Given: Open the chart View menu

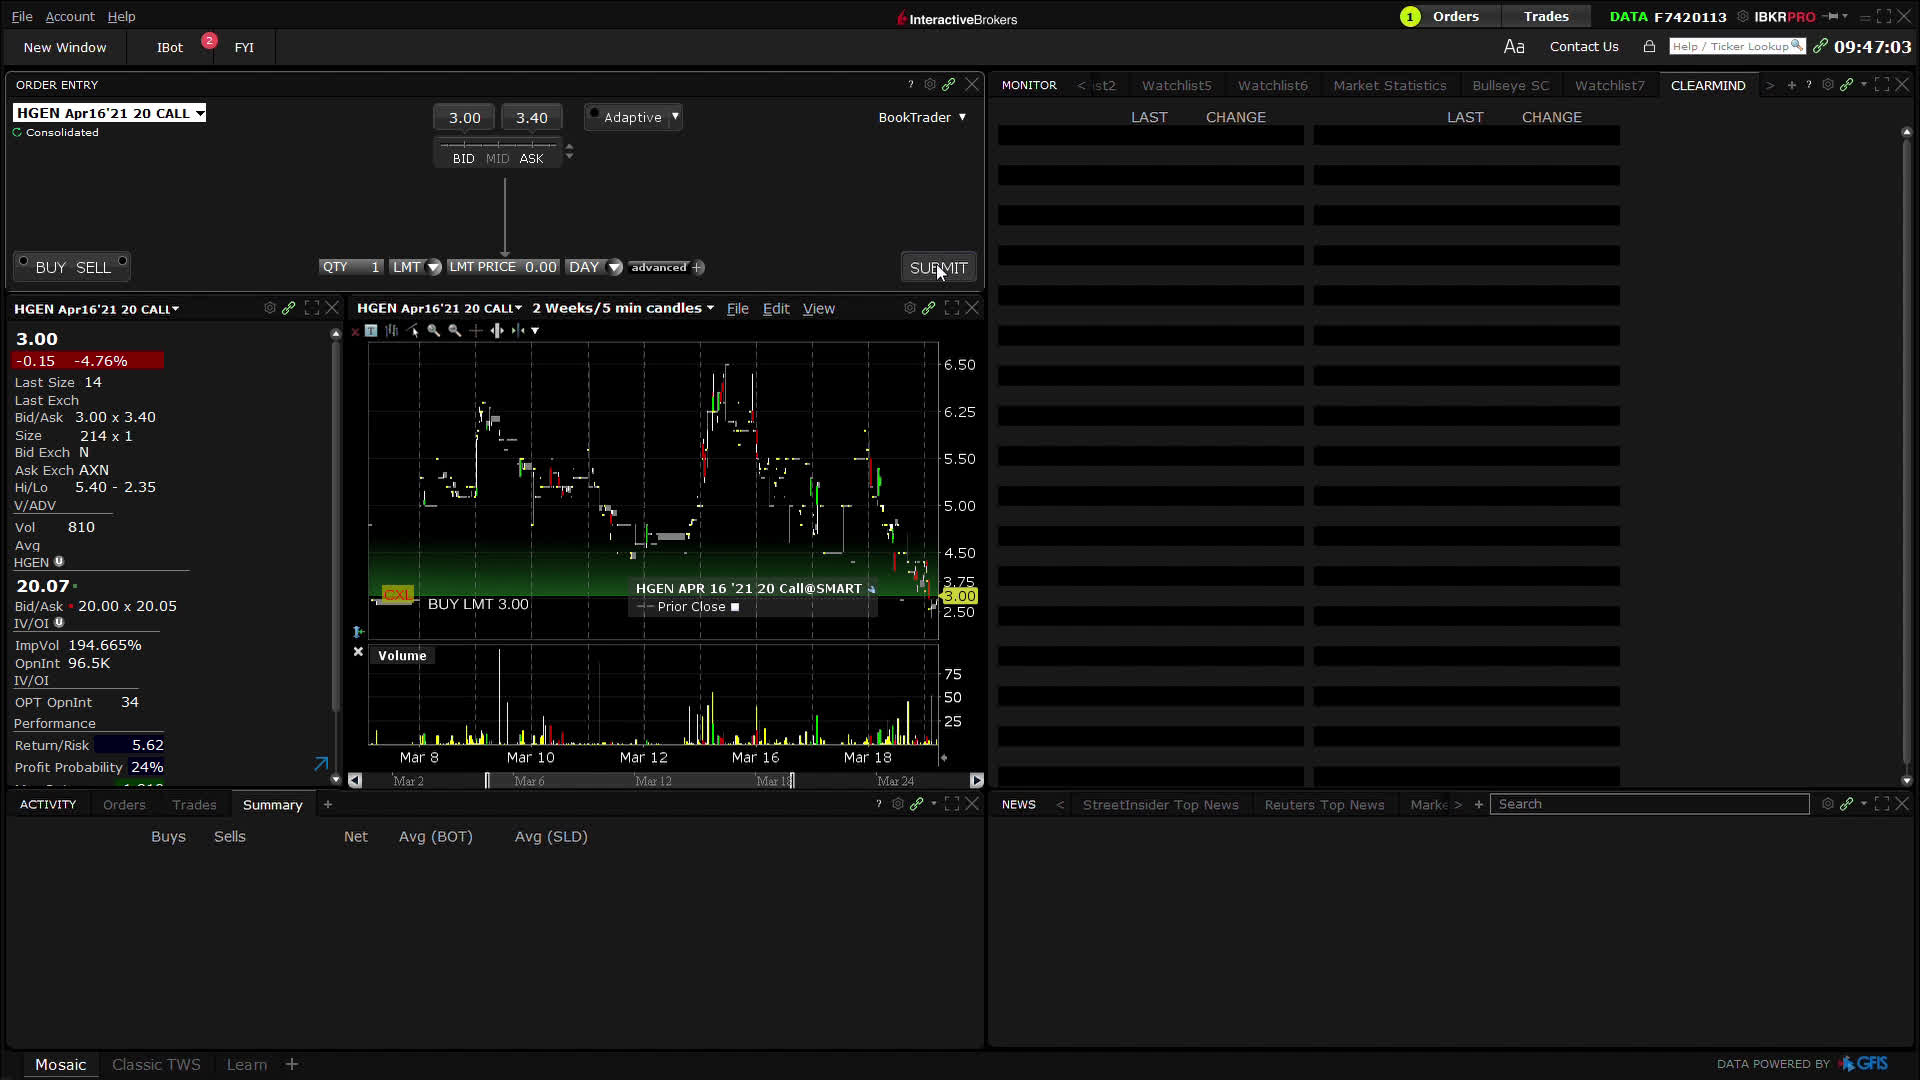Looking at the screenshot, I should [818, 309].
